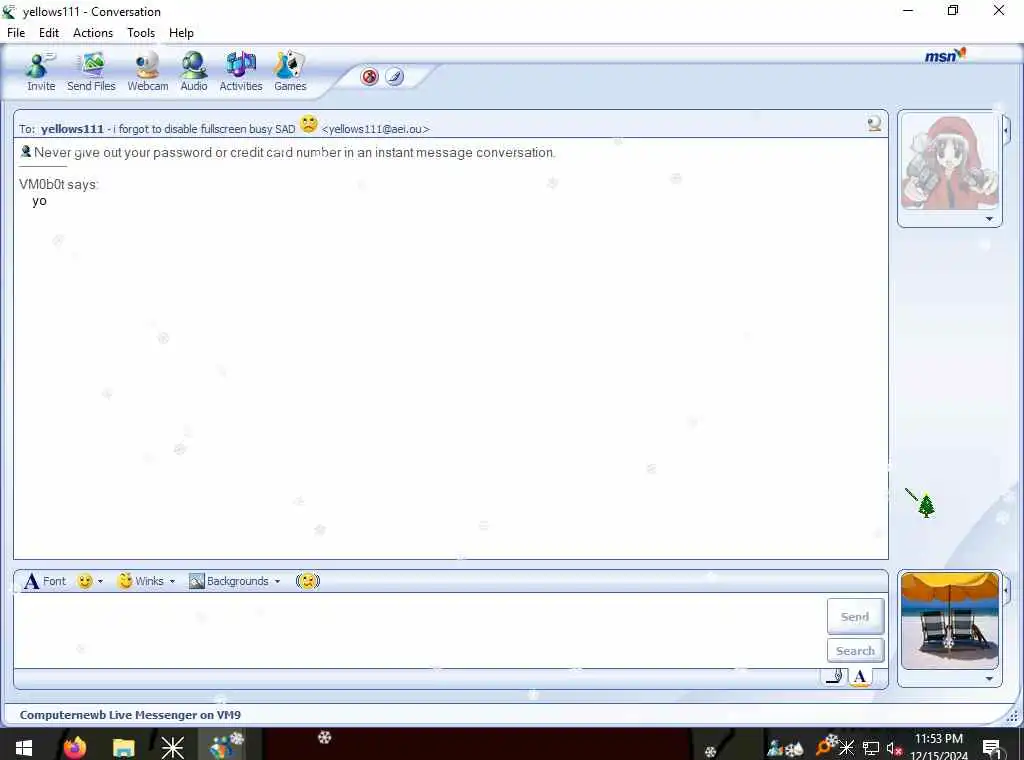Open the Windows Start menu
This screenshot has height=760, width=1024.
coord(24,747)
